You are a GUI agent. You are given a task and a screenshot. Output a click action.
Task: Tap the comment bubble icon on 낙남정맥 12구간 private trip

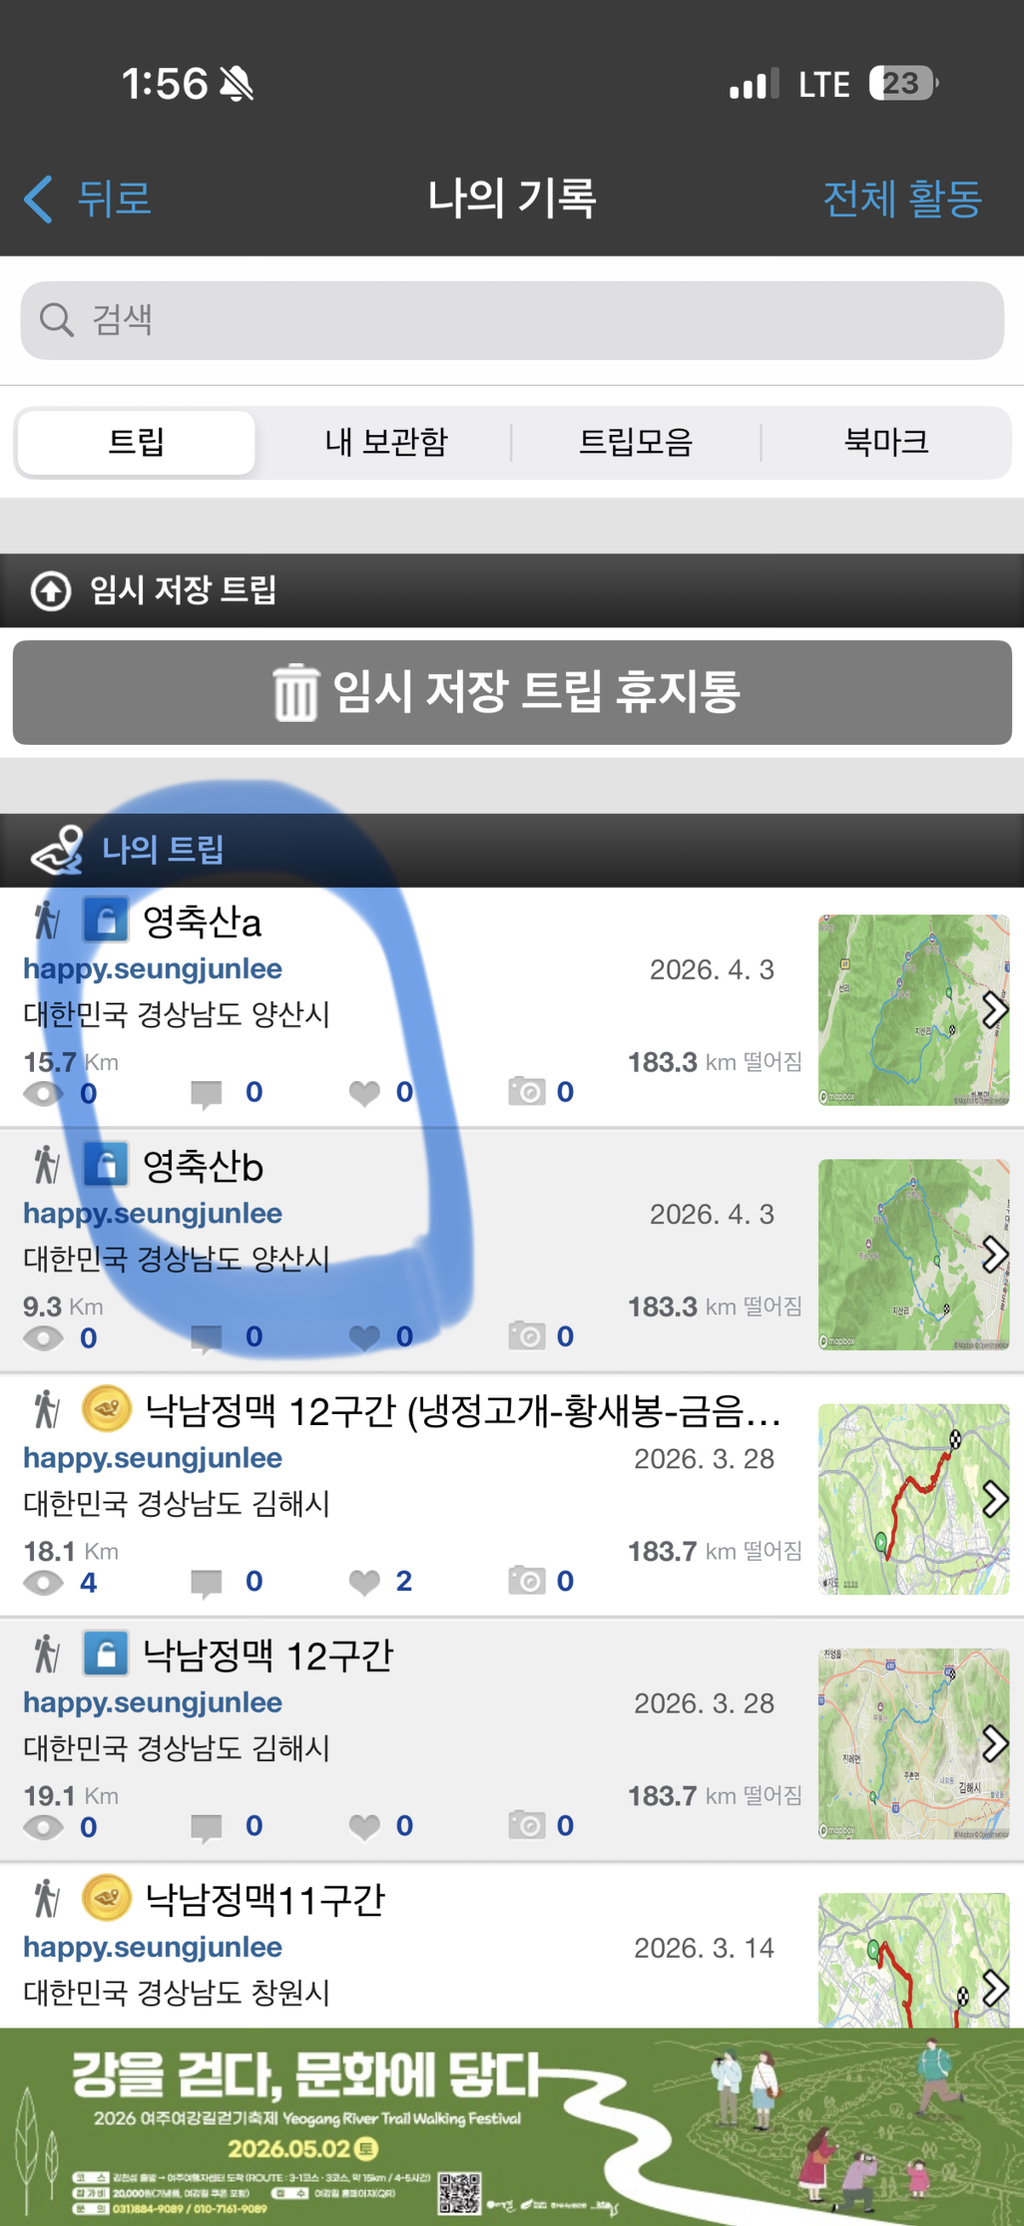click(x=206, y=1828)
